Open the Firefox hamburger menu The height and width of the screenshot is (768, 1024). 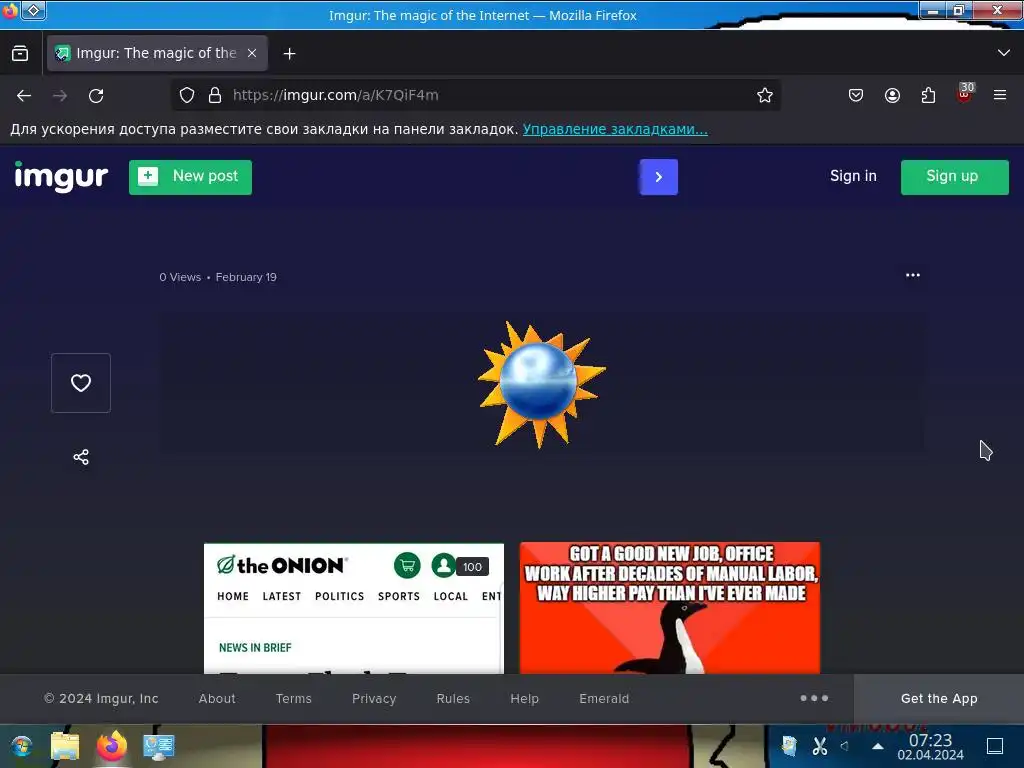pos(1000,95)
